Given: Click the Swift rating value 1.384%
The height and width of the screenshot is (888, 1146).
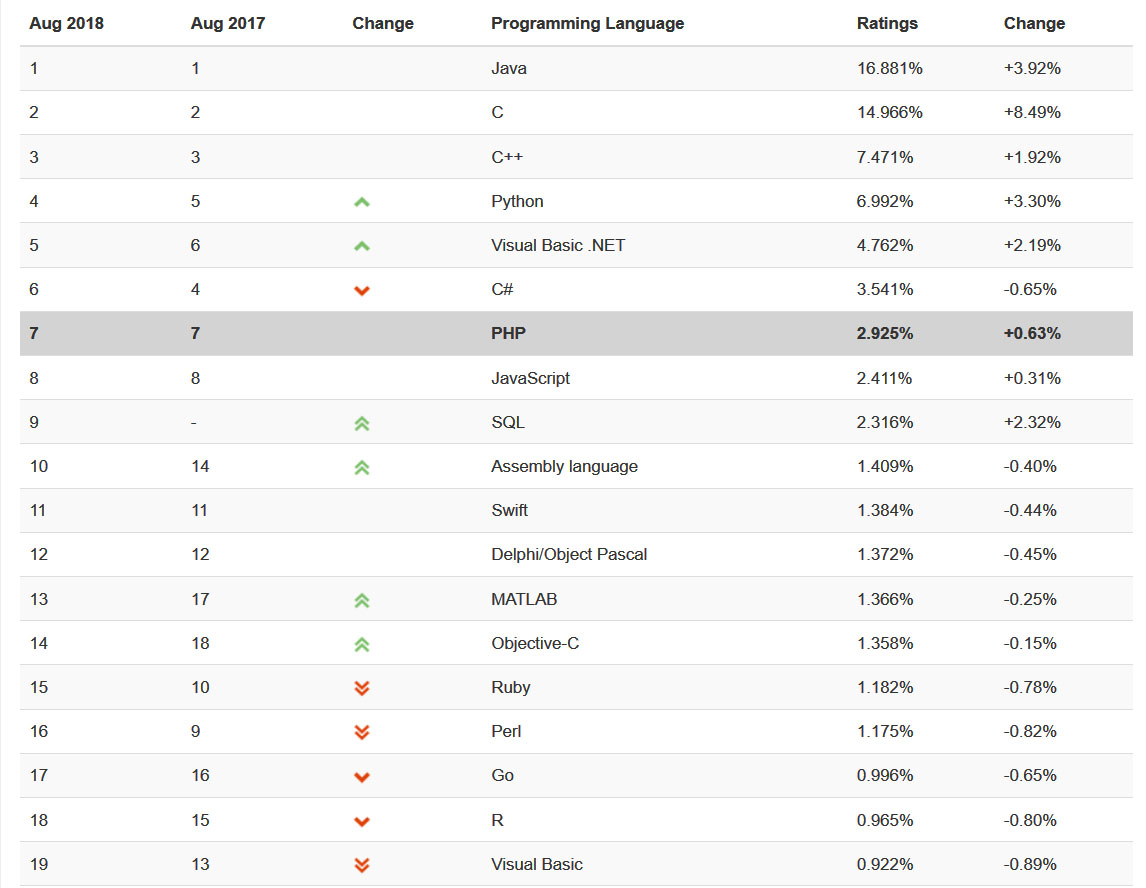Looking at the screenshot, I should click(885, 511).
